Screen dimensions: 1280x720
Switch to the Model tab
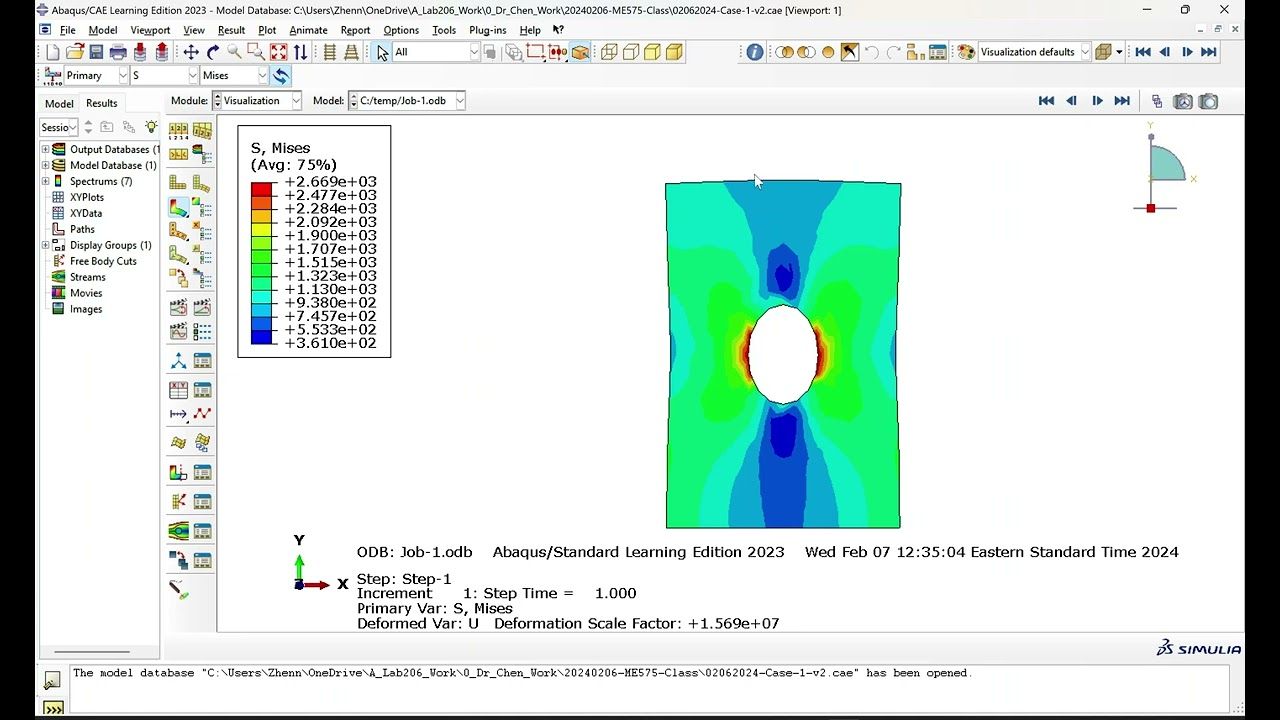[59, 103]
